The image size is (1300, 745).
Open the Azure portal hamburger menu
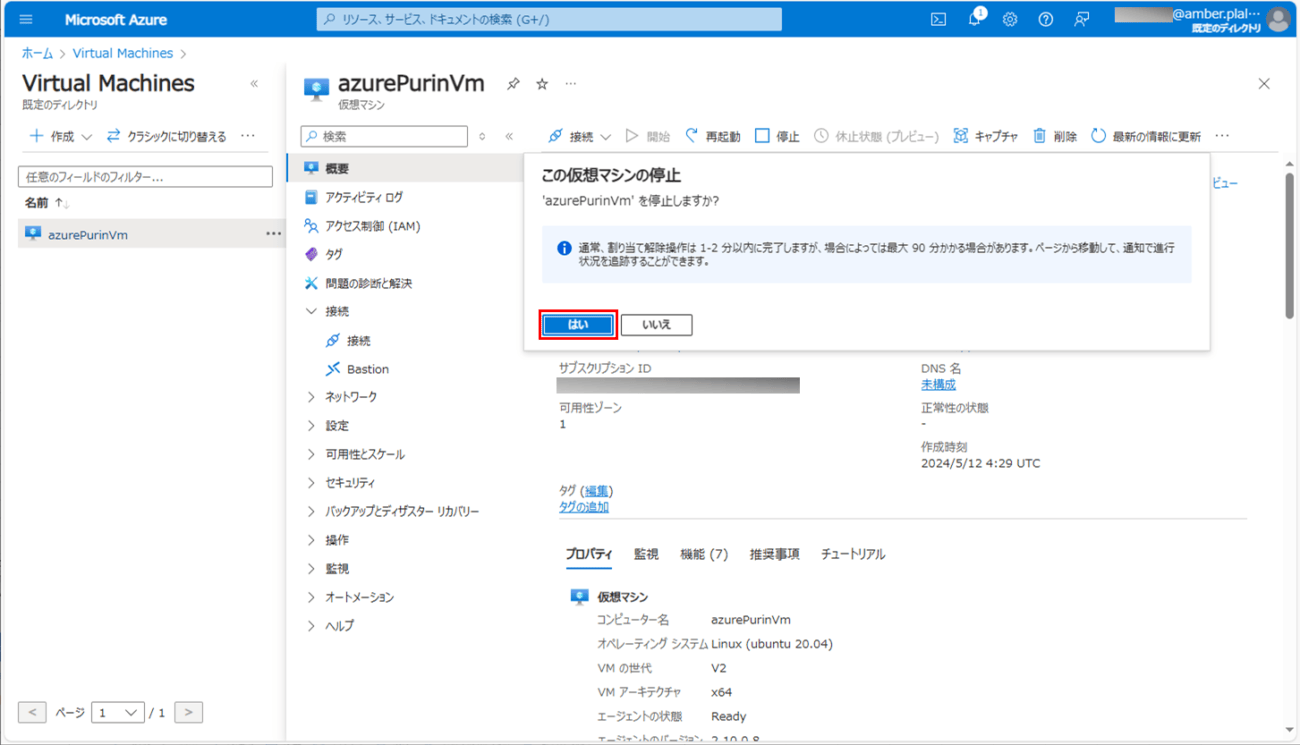26,19
